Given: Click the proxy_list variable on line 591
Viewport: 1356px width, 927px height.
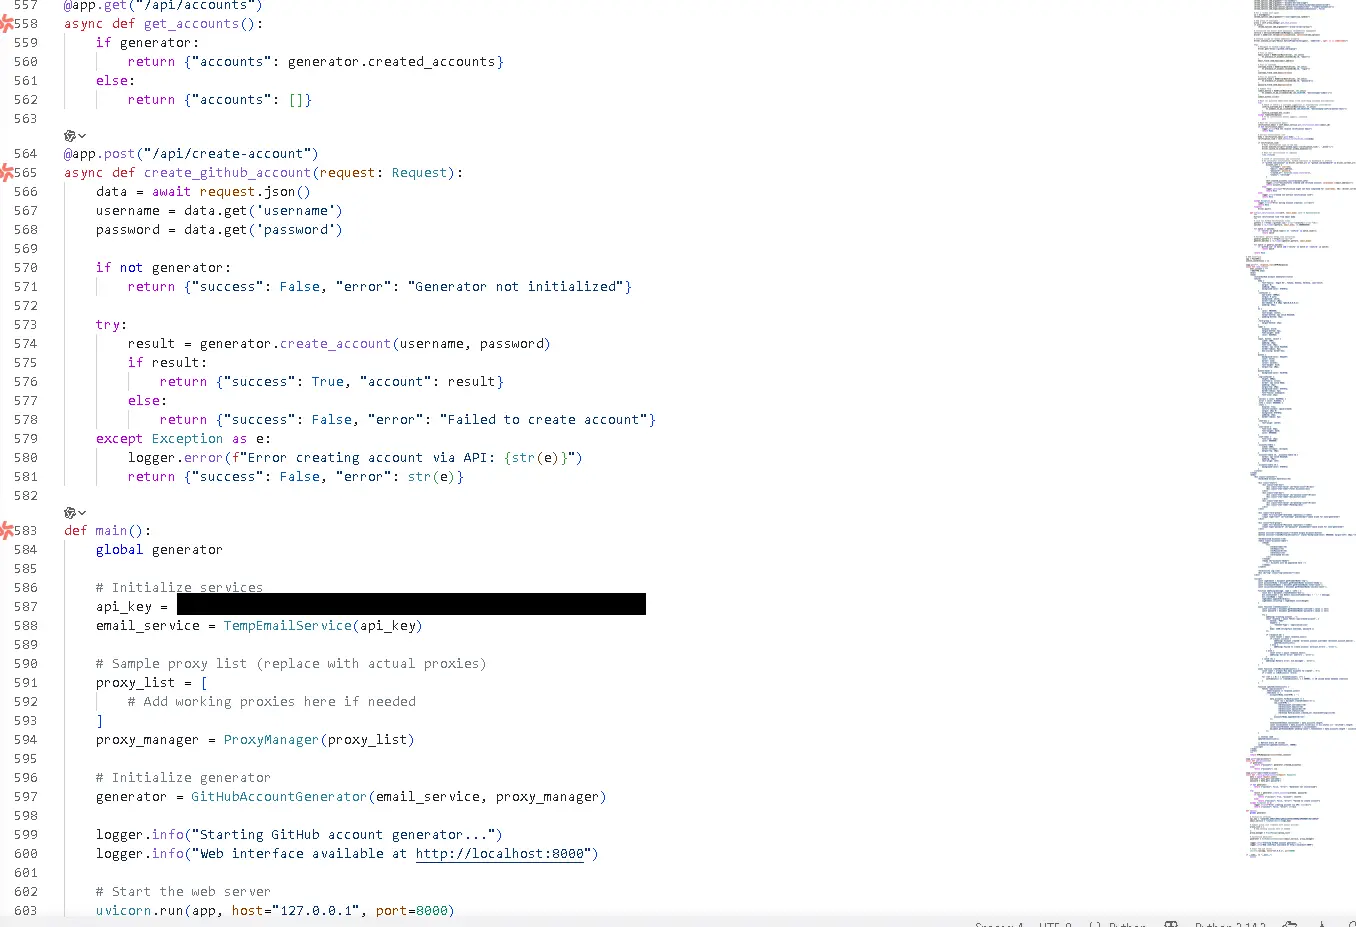Looking at the screenshot, I should [x=136, y=682].
